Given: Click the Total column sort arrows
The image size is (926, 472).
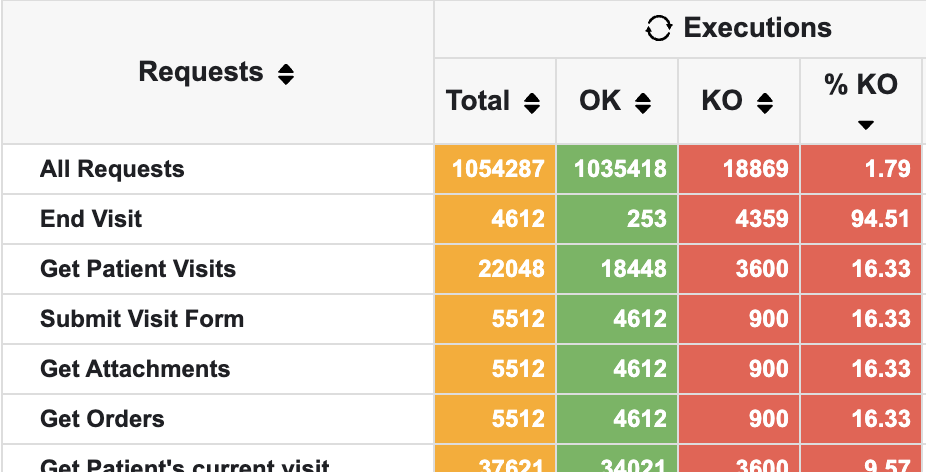Looking at the screenshot, I should click(x=532, y=102).
